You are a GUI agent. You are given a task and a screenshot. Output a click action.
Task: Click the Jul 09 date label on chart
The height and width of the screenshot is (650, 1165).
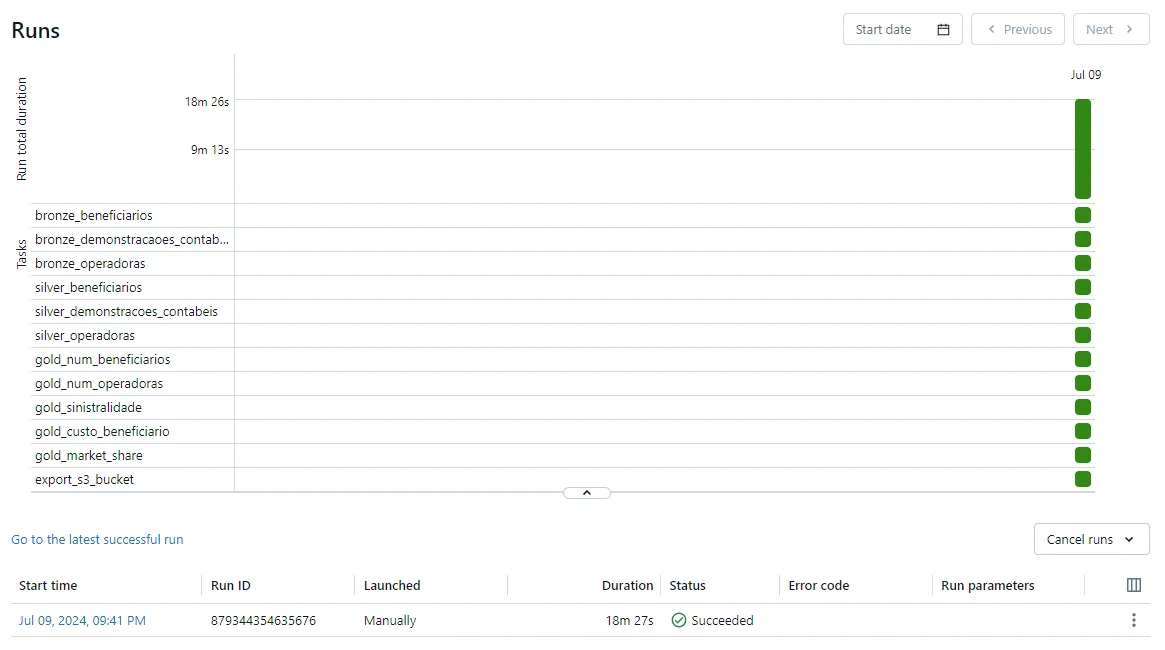point(1086,74)
